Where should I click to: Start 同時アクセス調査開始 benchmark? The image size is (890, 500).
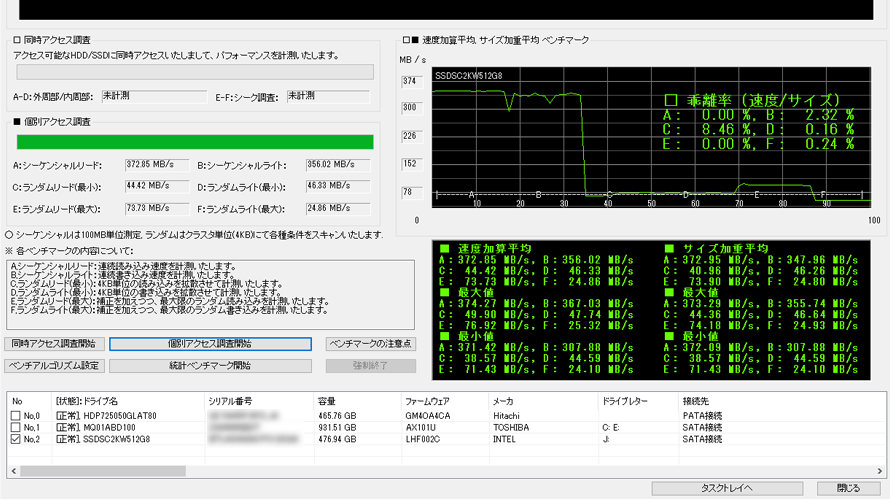tap(54, 344)
